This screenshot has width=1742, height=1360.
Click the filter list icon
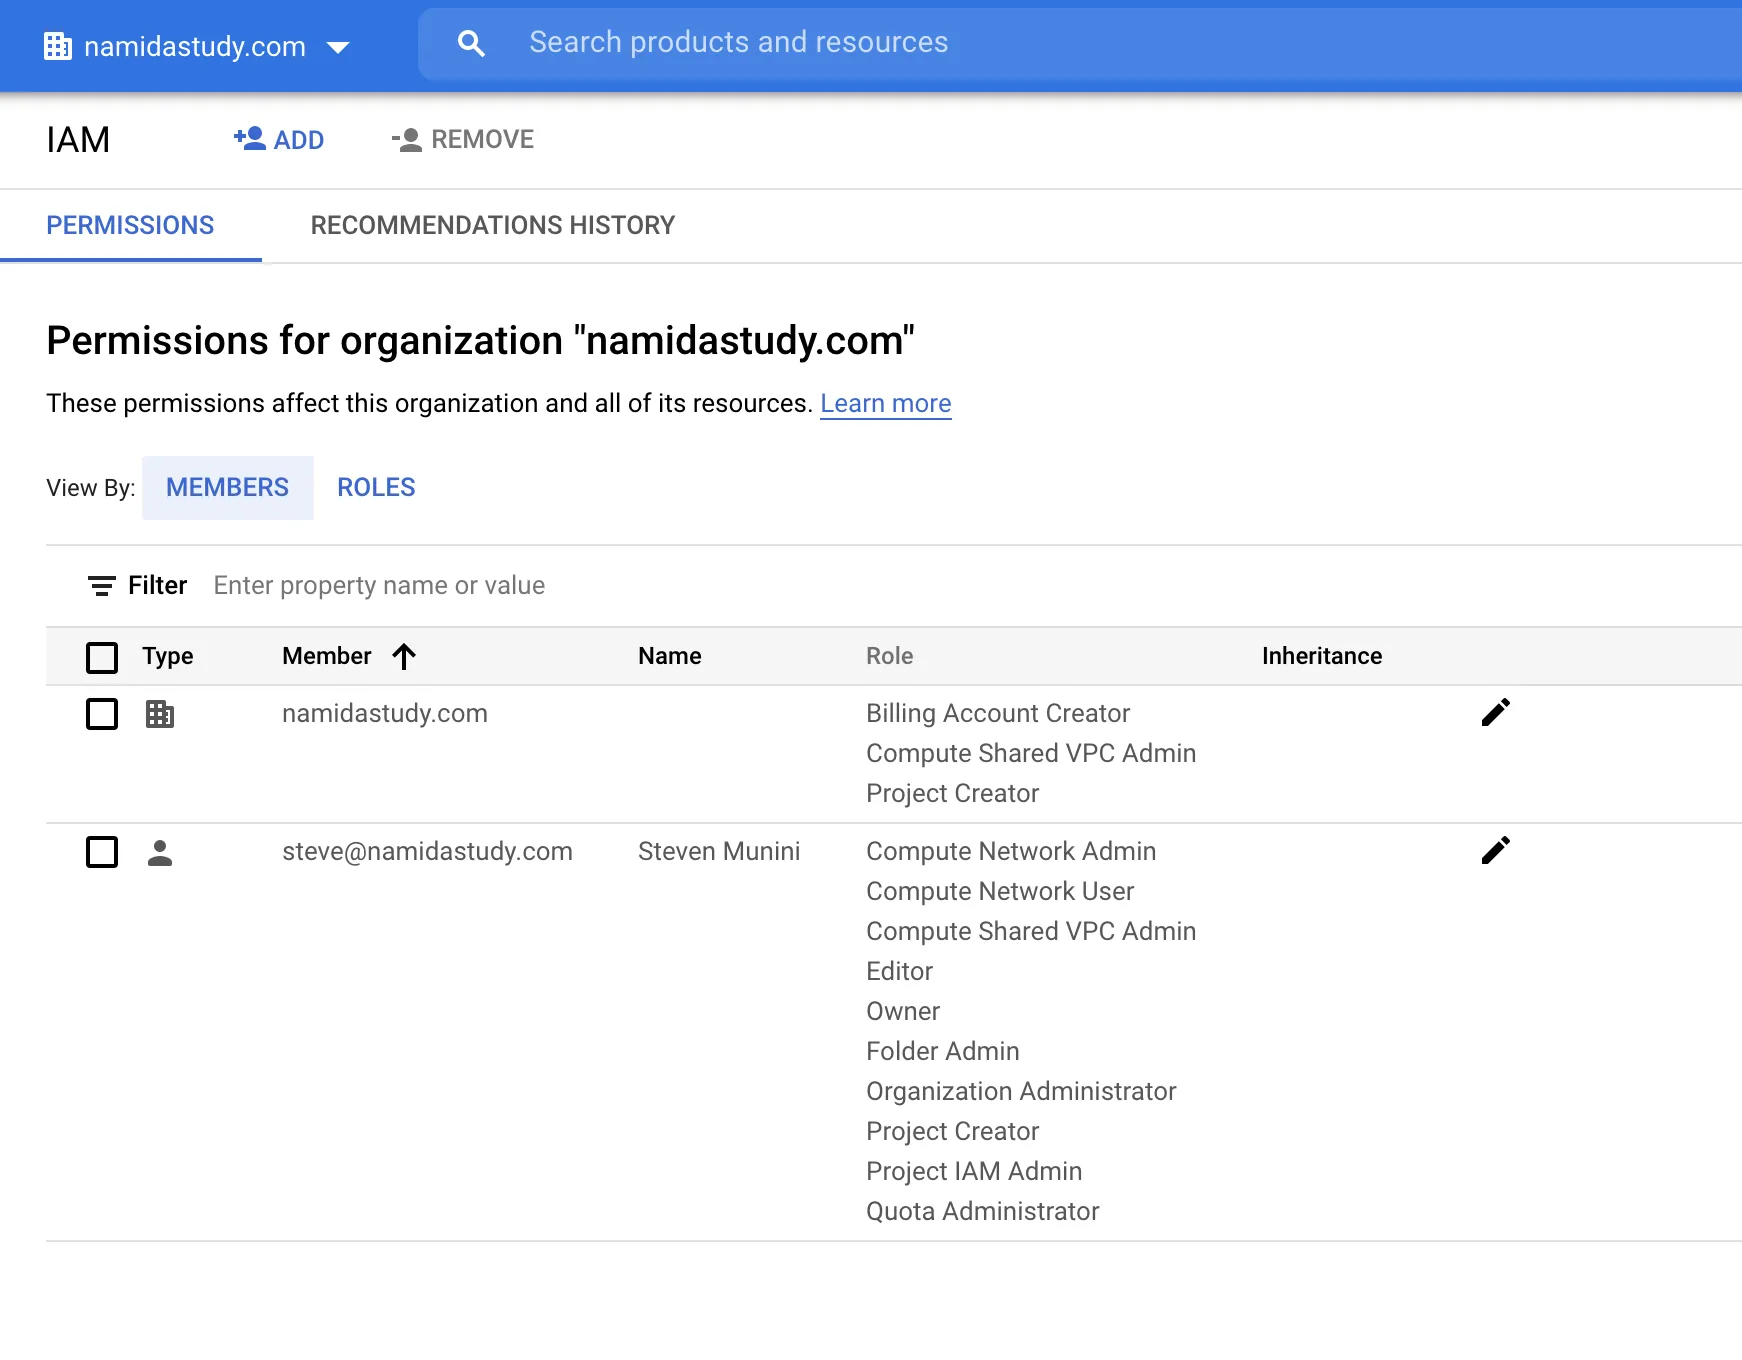101,586
